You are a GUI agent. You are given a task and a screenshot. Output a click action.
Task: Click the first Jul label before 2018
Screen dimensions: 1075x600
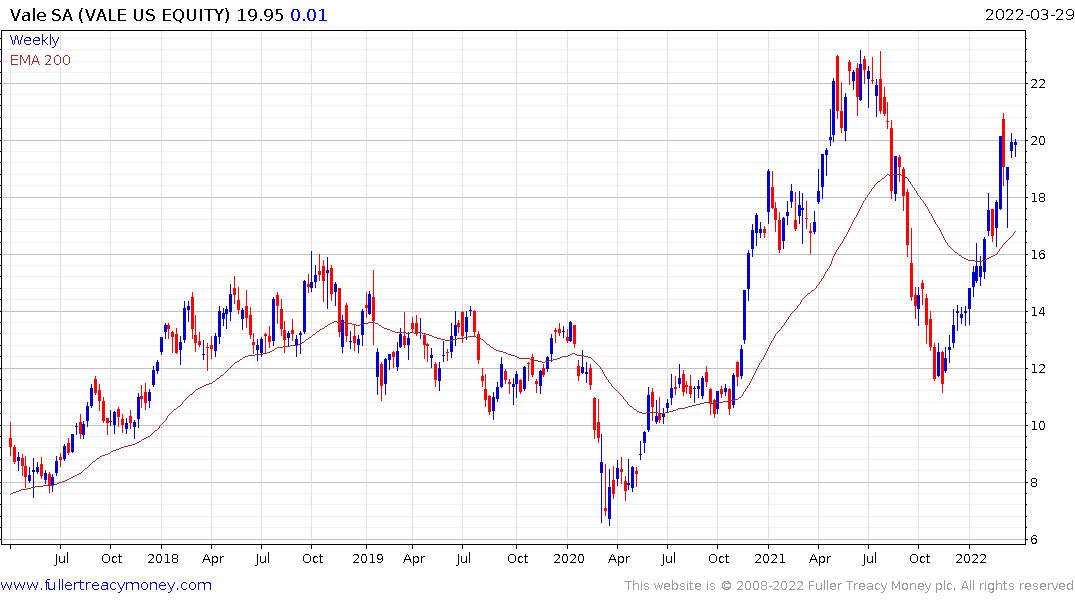(x=61, y=559)
